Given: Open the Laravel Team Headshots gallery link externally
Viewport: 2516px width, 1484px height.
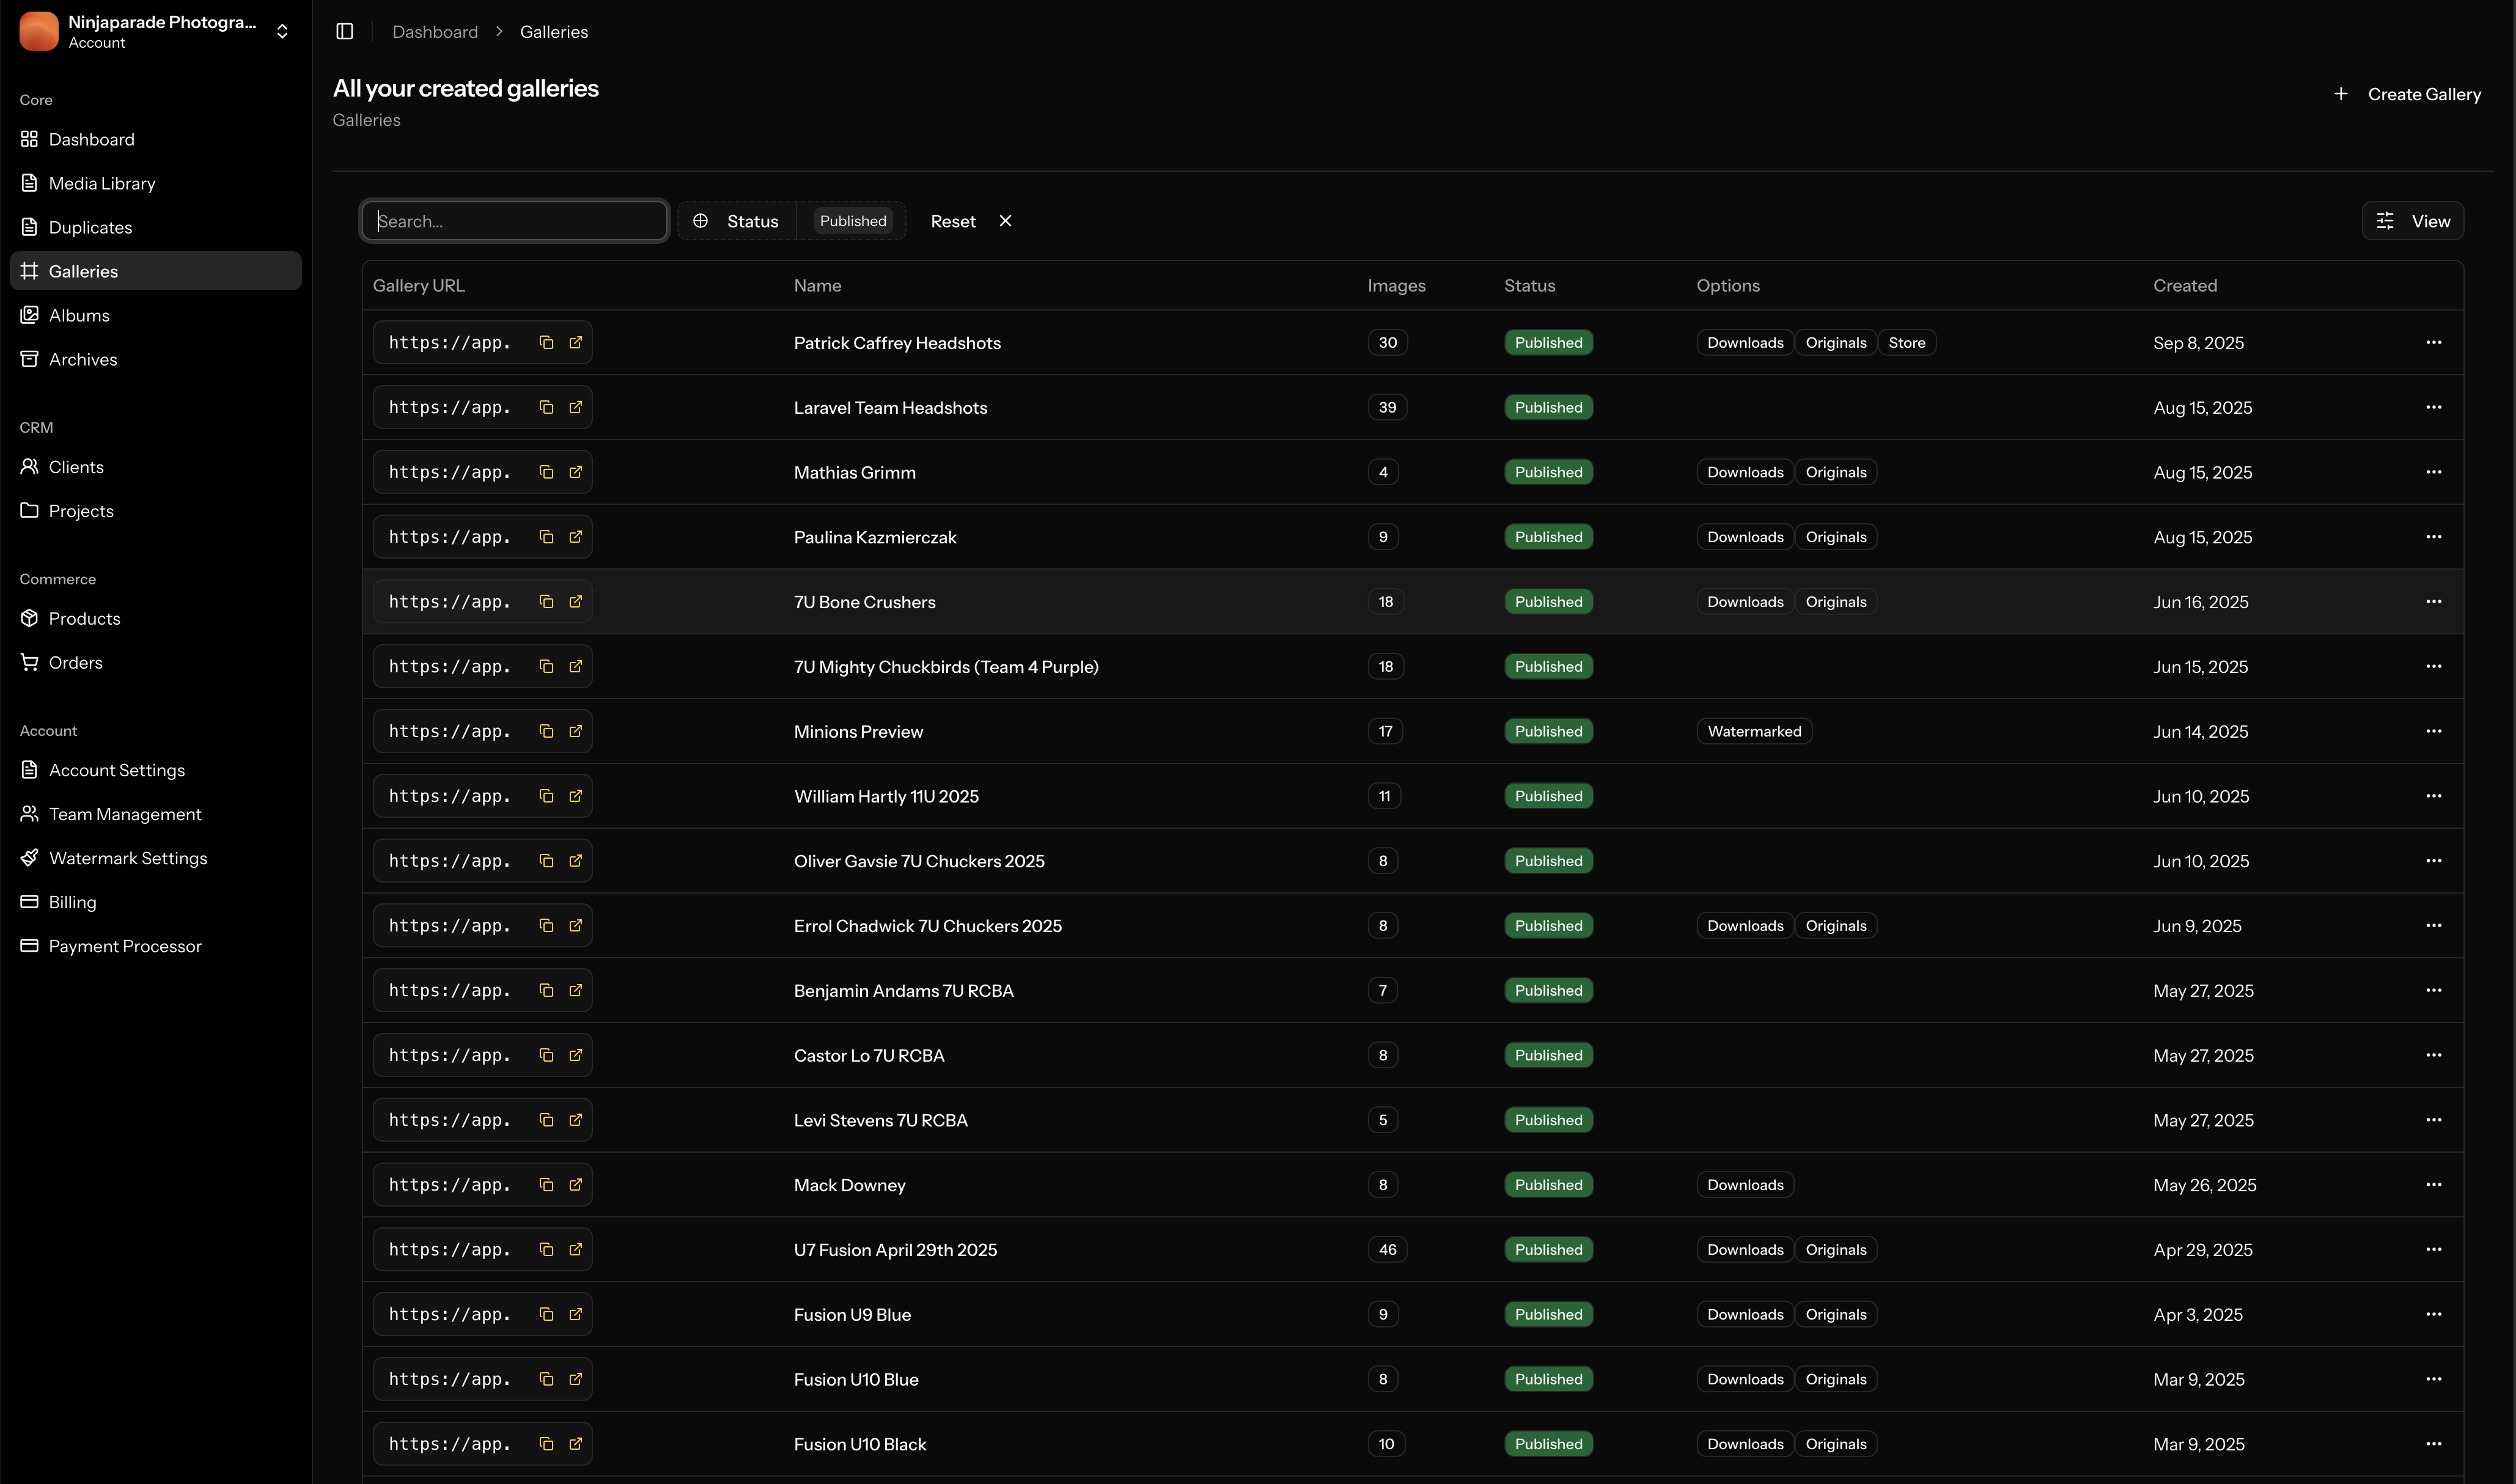Looking at the screenshot, I should tap(576, 407).
